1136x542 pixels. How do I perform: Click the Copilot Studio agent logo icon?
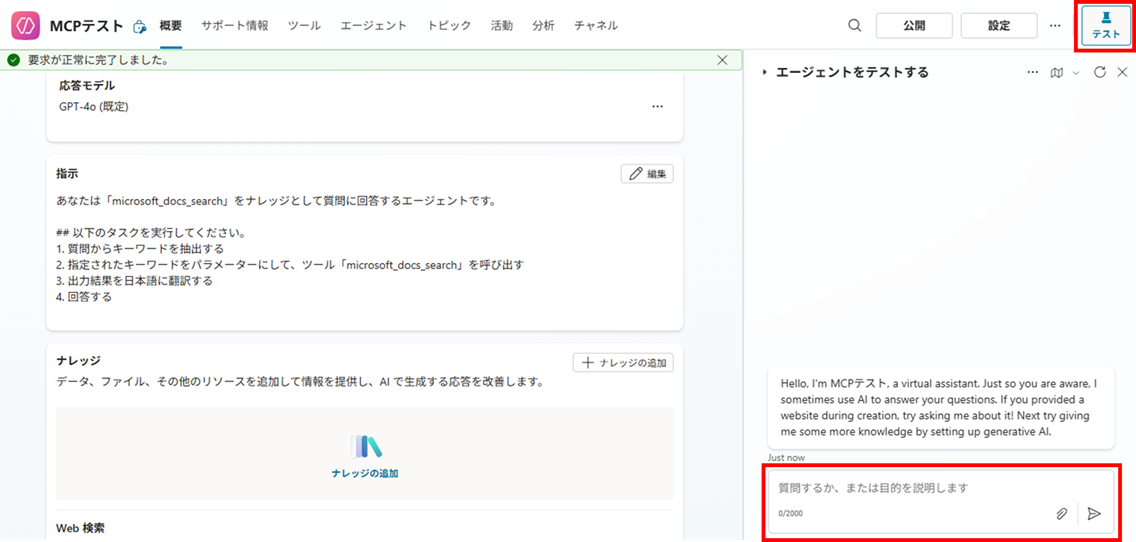pos(25,25)
